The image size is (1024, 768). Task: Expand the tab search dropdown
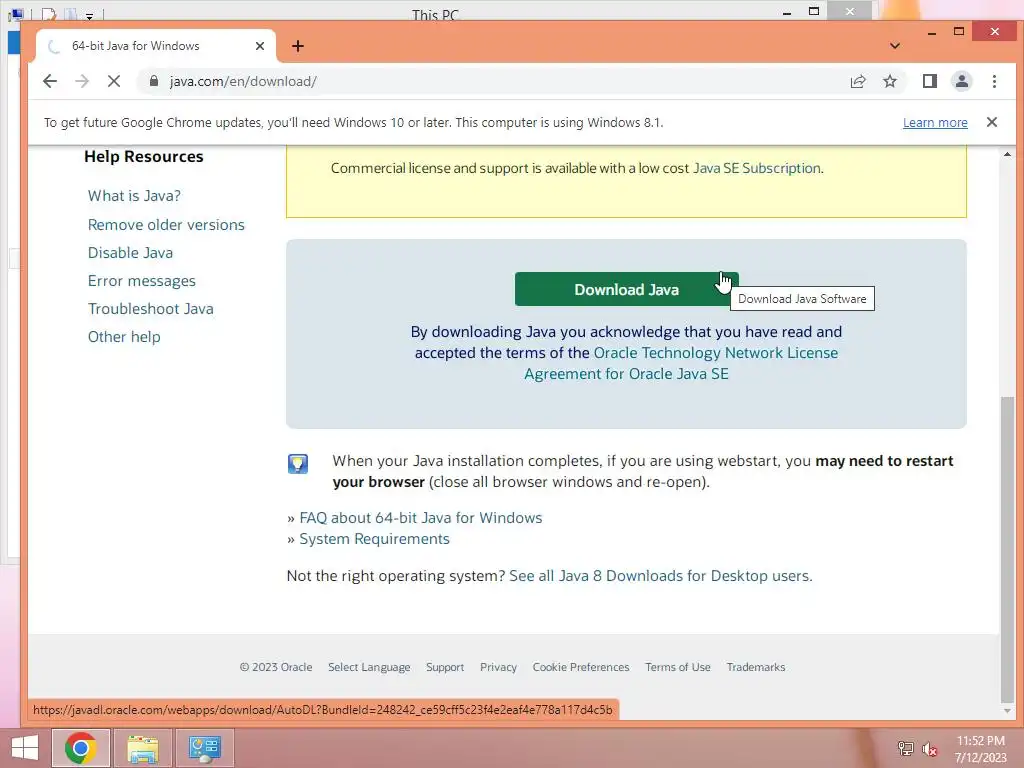895,46
